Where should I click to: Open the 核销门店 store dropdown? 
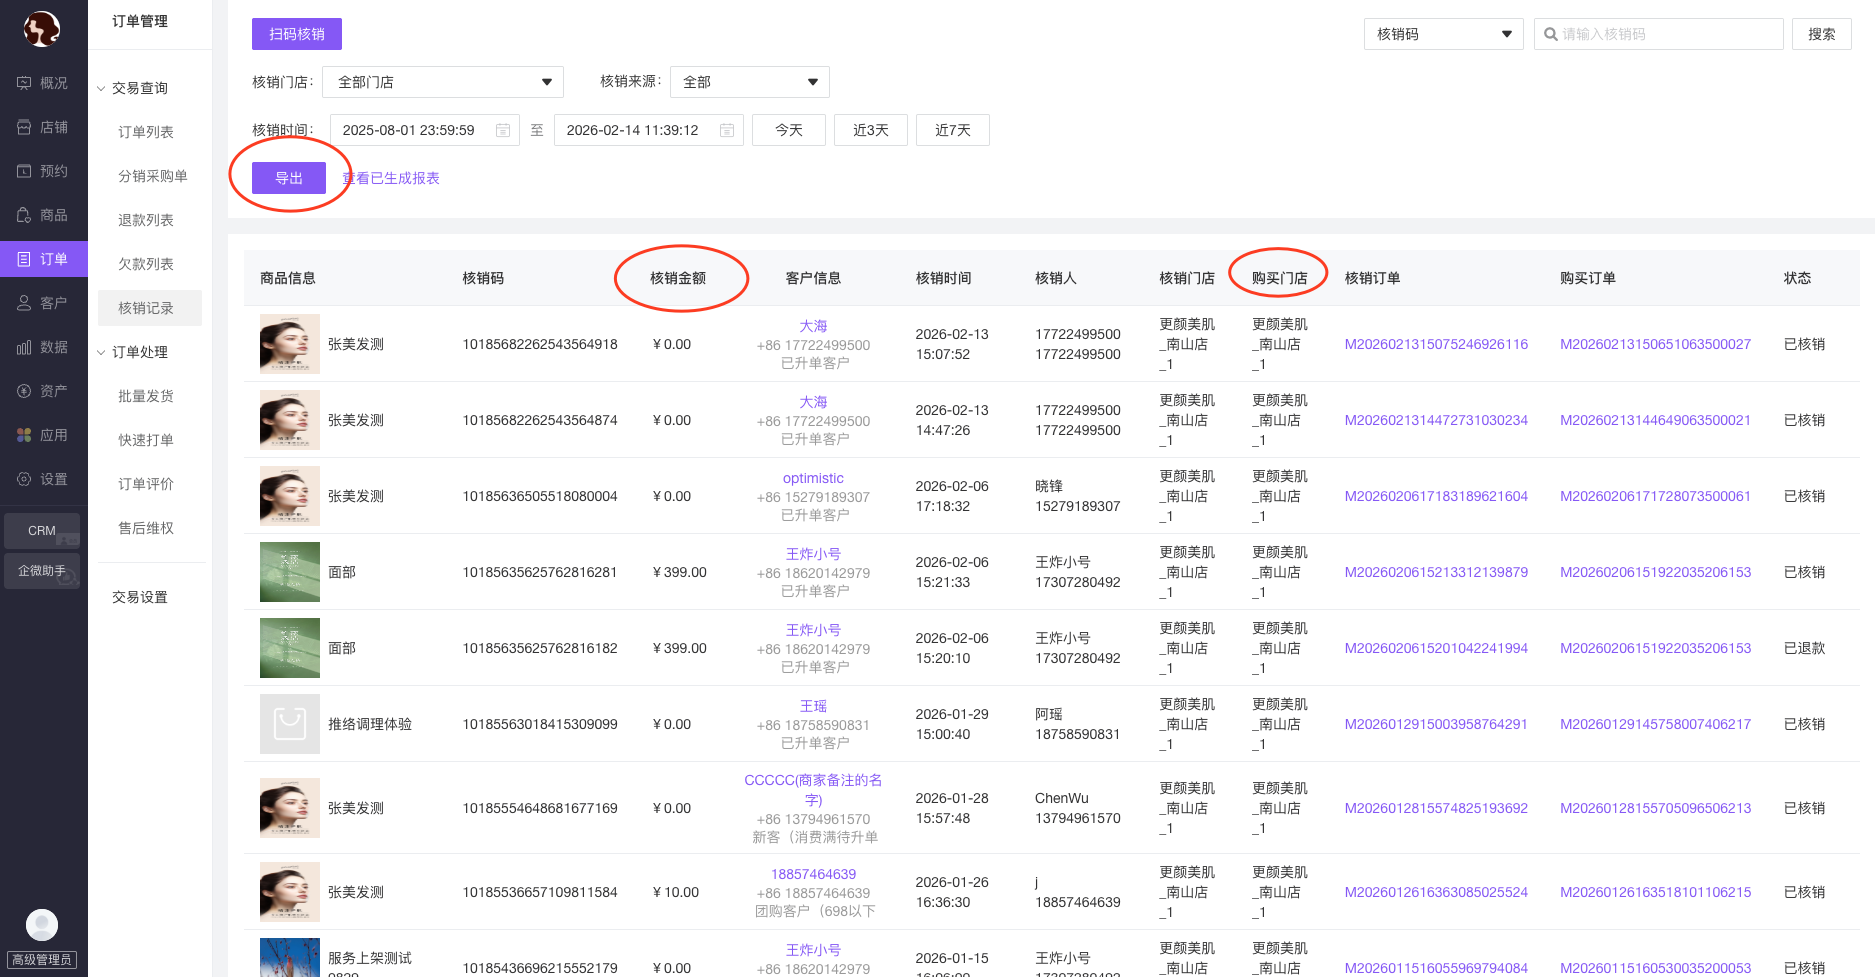pos(442,82)
